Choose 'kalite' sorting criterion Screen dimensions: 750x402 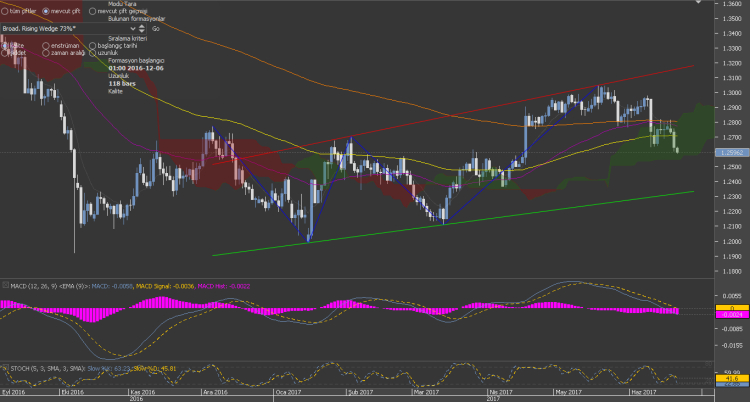coord(5,46)
